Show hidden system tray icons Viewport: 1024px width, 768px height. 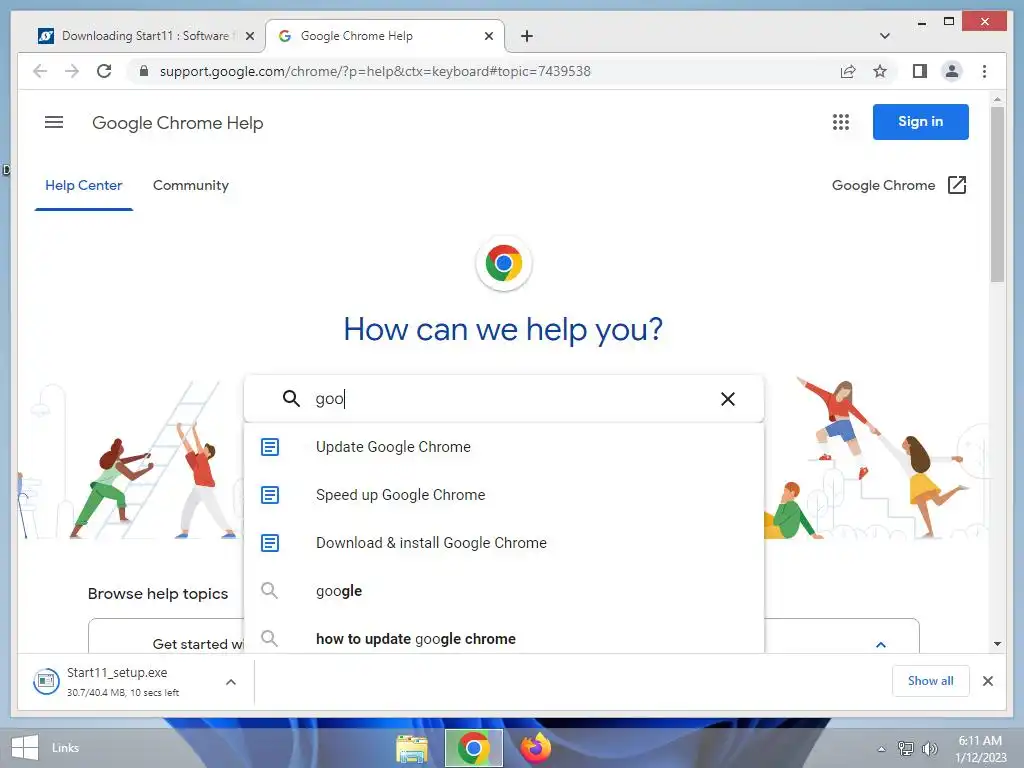(881, 749)
